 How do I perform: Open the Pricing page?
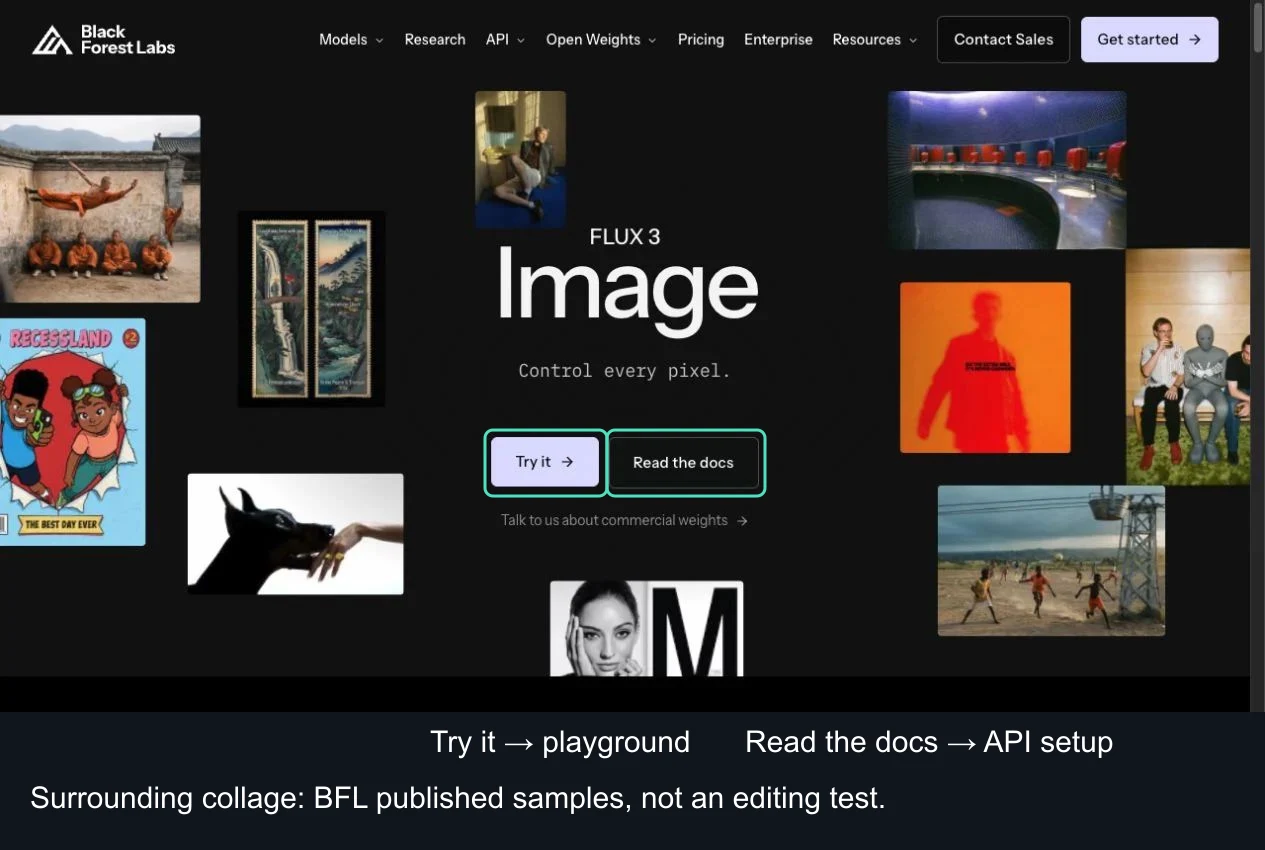tap(701, 40)
